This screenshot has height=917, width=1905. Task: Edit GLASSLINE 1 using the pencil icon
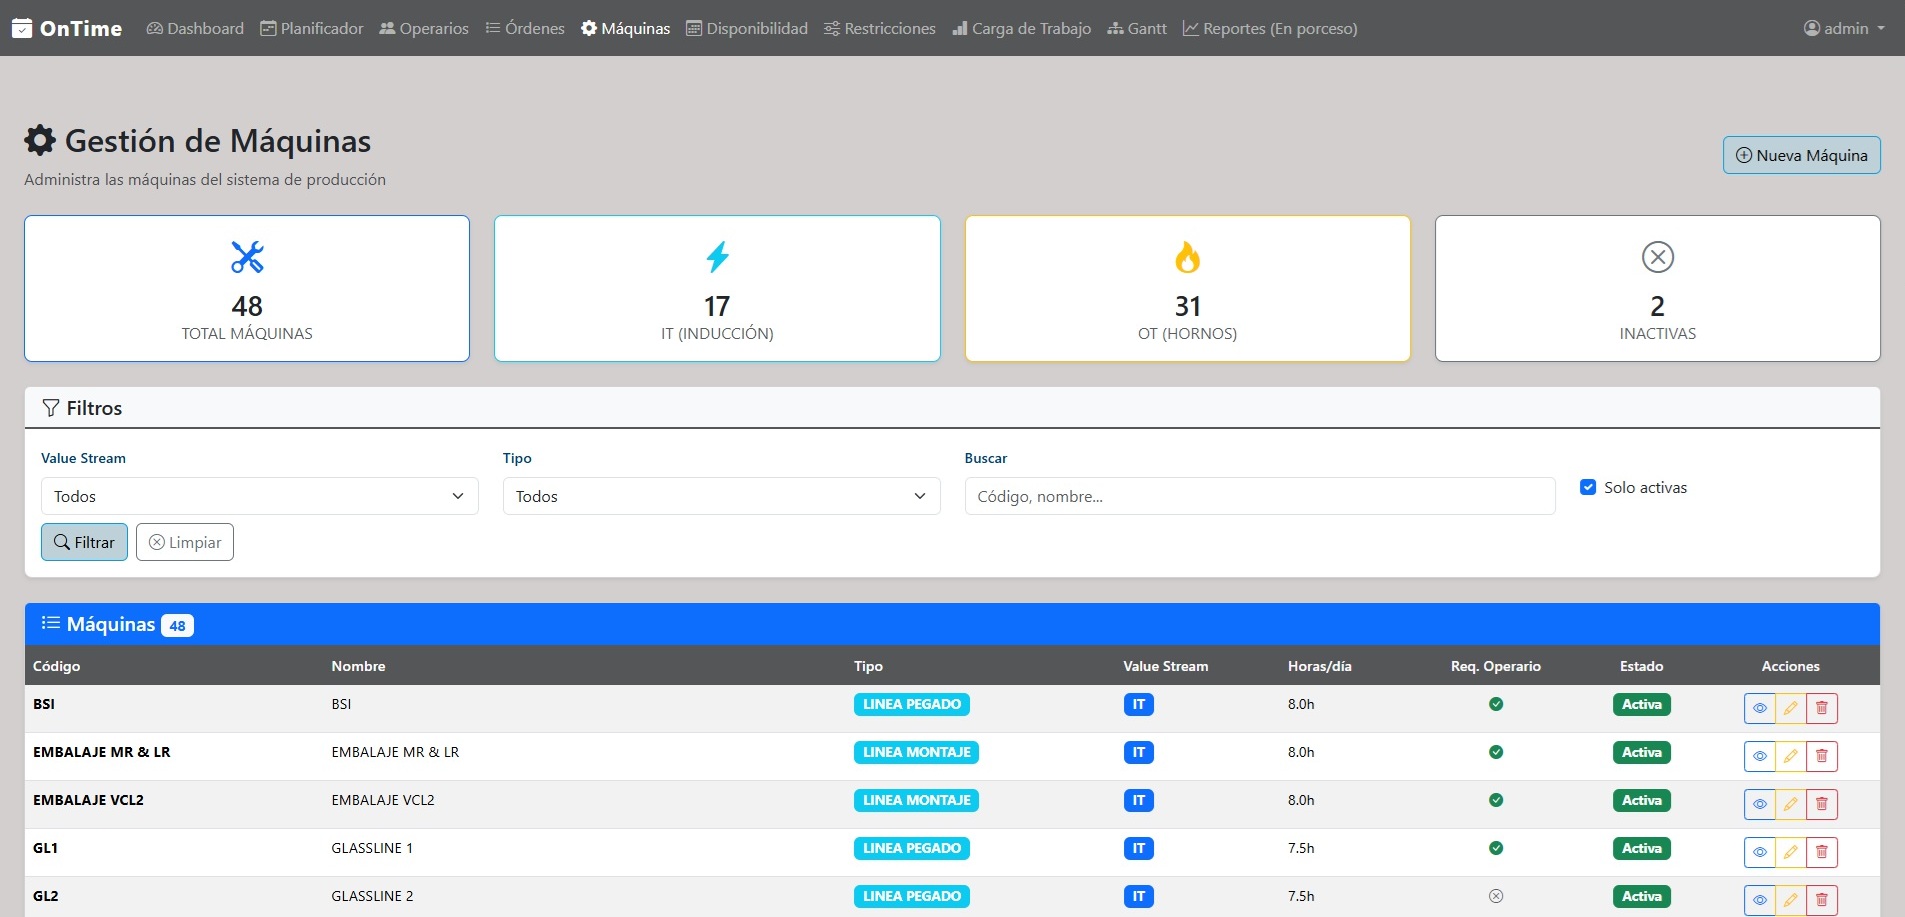pyautogui.click(x=1790, y=851)
